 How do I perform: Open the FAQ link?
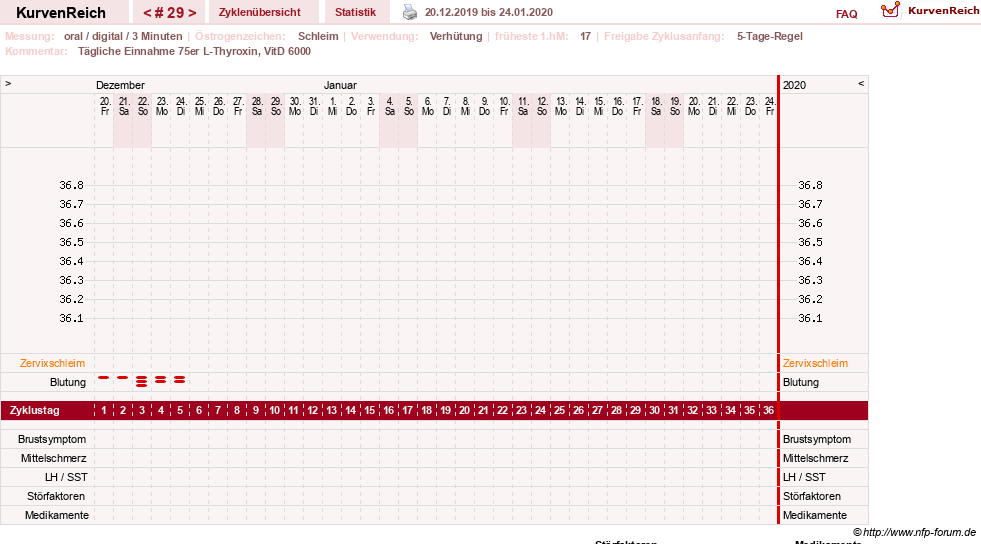(846, 14)
